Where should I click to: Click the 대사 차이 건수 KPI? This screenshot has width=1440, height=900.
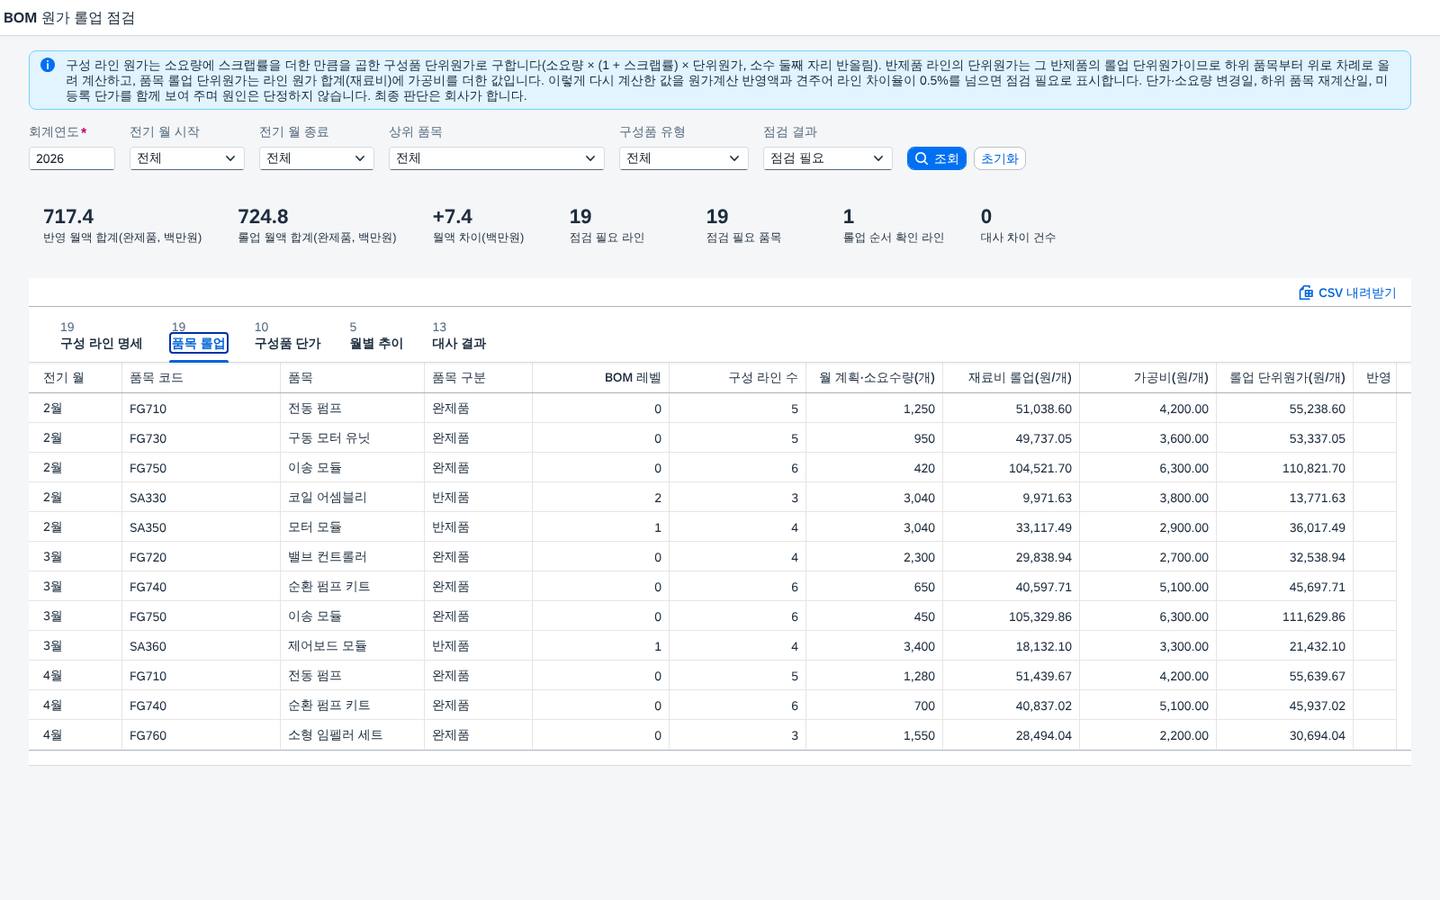[x=1018, y=226]
